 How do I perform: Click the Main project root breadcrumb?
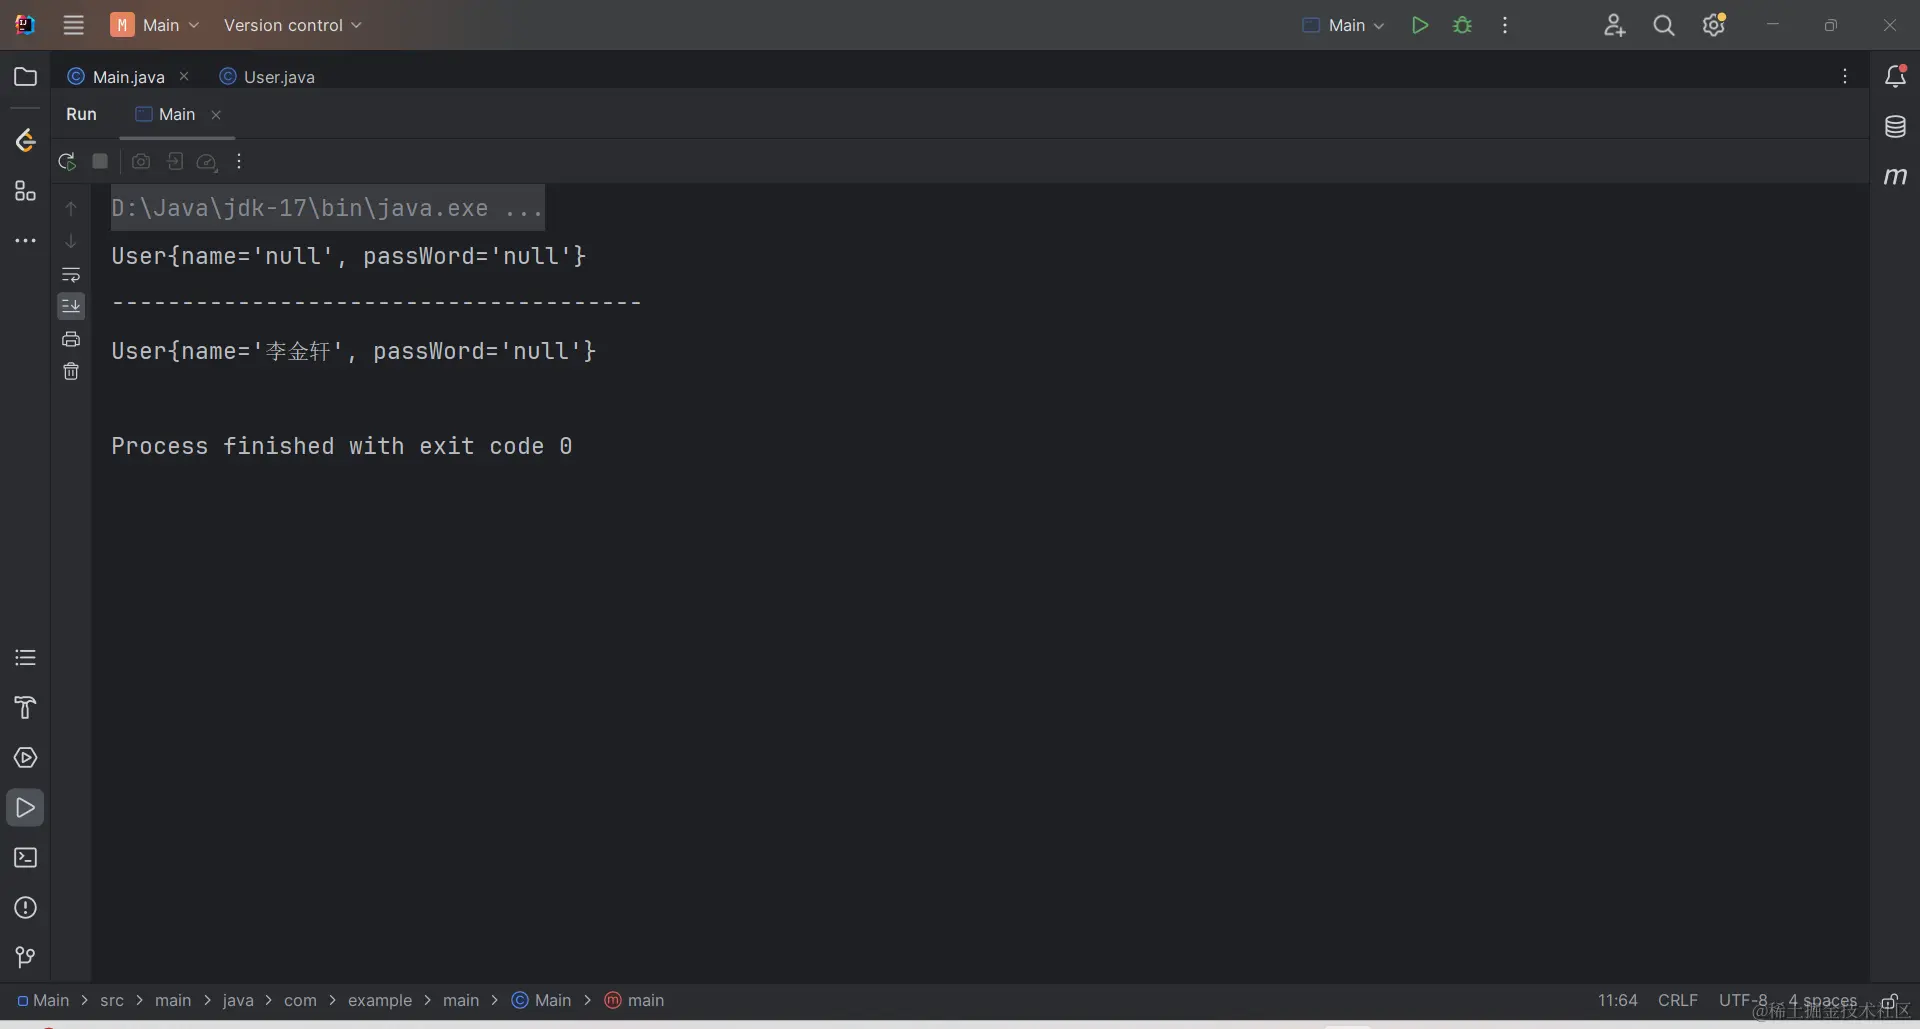click(x=43, y=1001)
